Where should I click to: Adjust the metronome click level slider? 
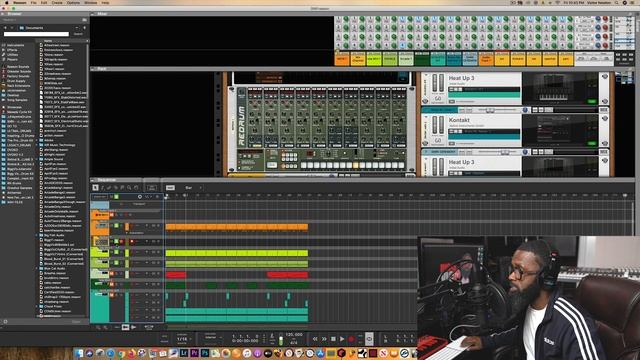281,339
